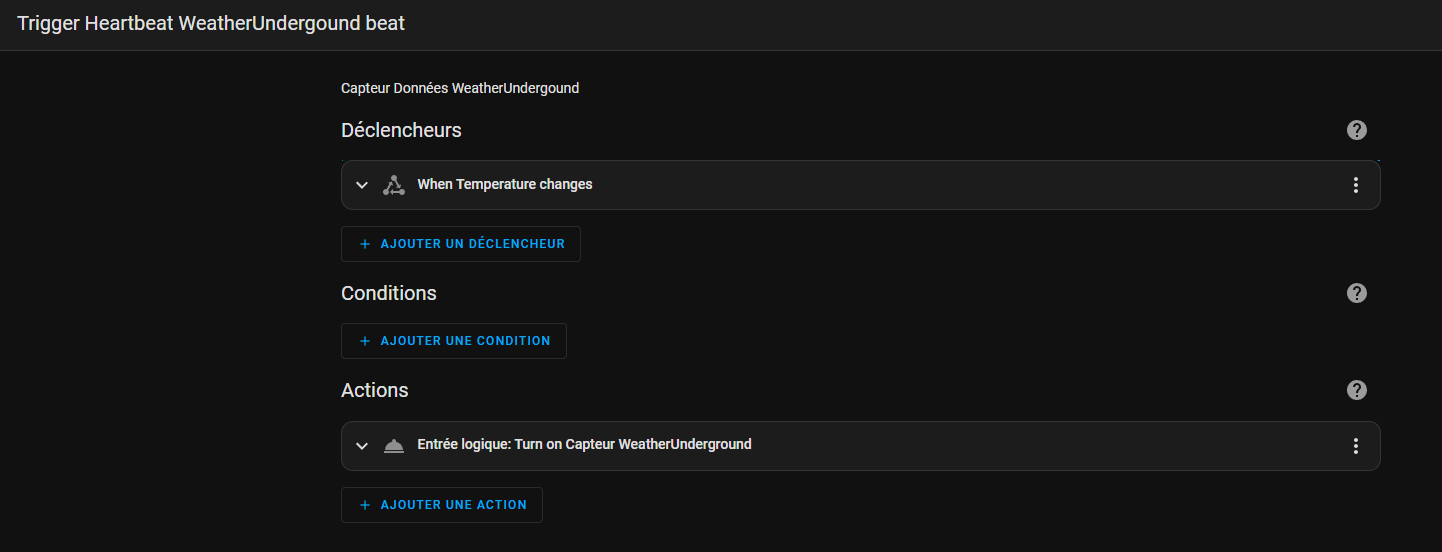The image size is (1442, 552).
Task: Click plus icon on Ajouter une condition
Action: click(365, 341)
